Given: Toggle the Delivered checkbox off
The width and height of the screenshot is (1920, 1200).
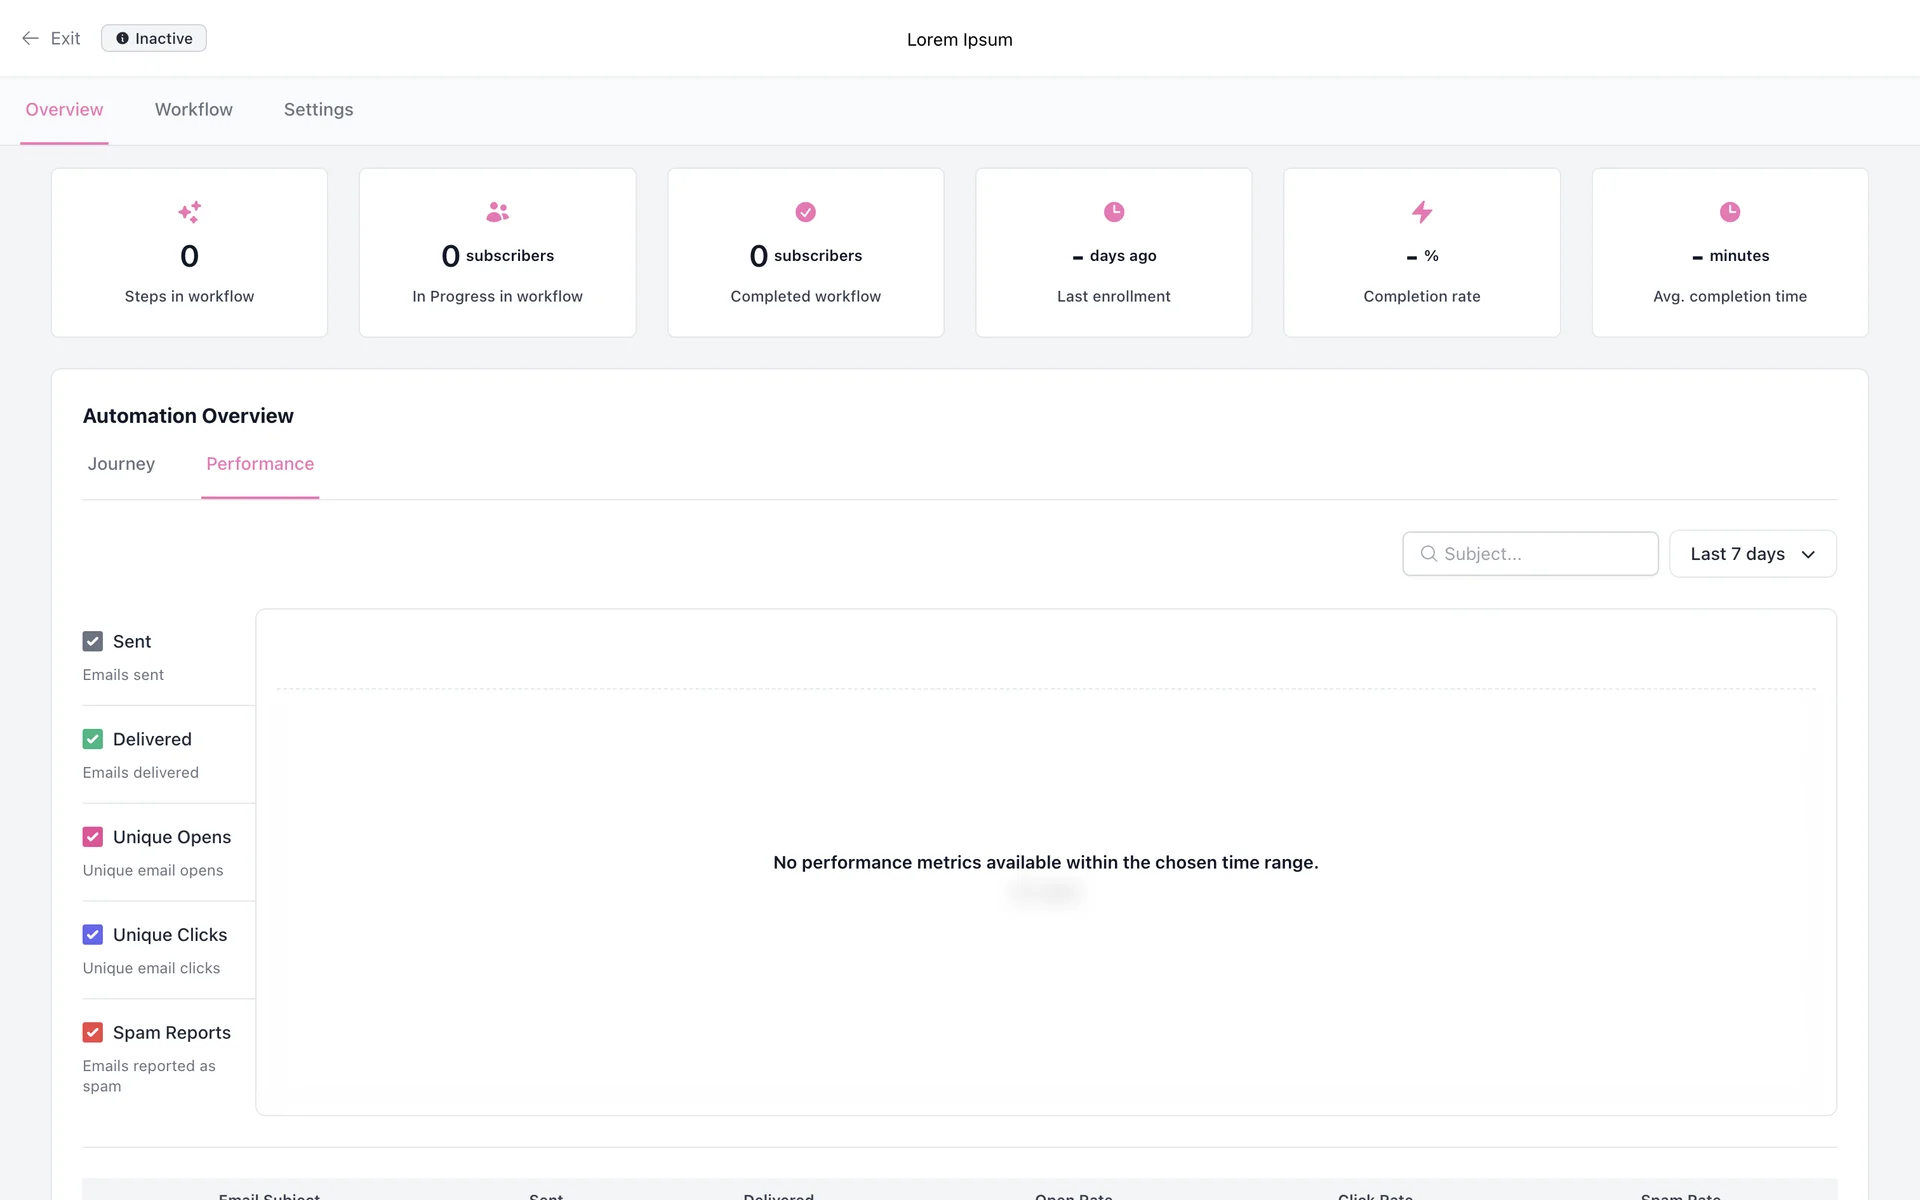Looking at the screenshot, I should (93, 739).
